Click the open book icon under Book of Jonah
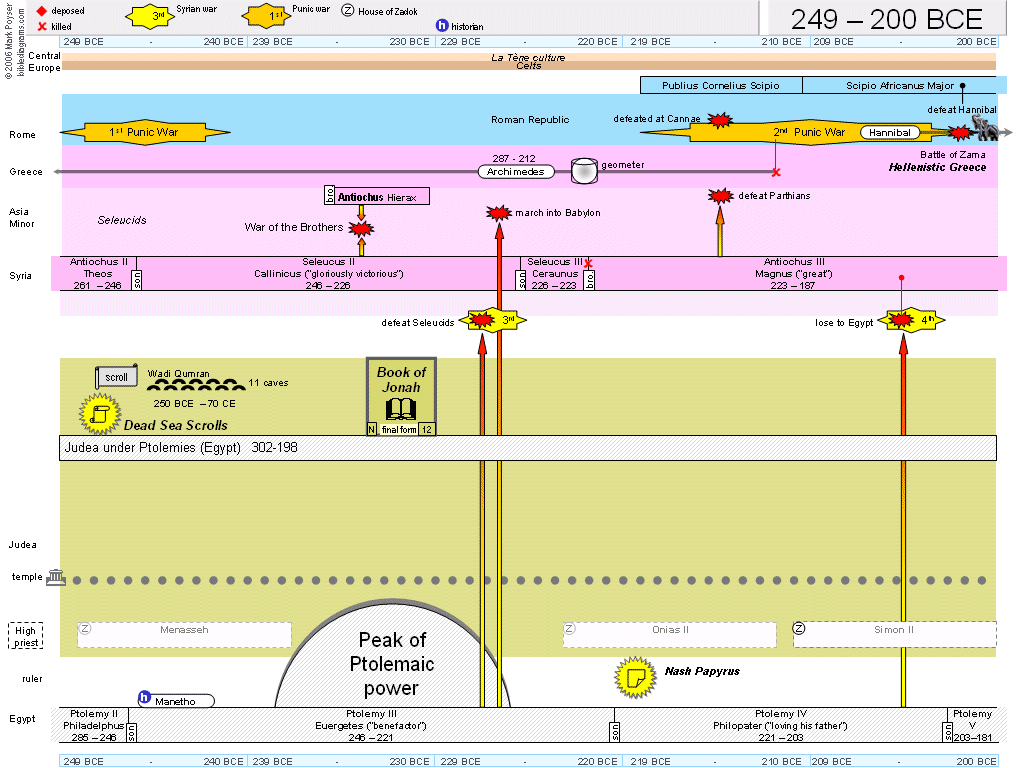Screen dimensions: 1024x768 click(x=400, y=408)
